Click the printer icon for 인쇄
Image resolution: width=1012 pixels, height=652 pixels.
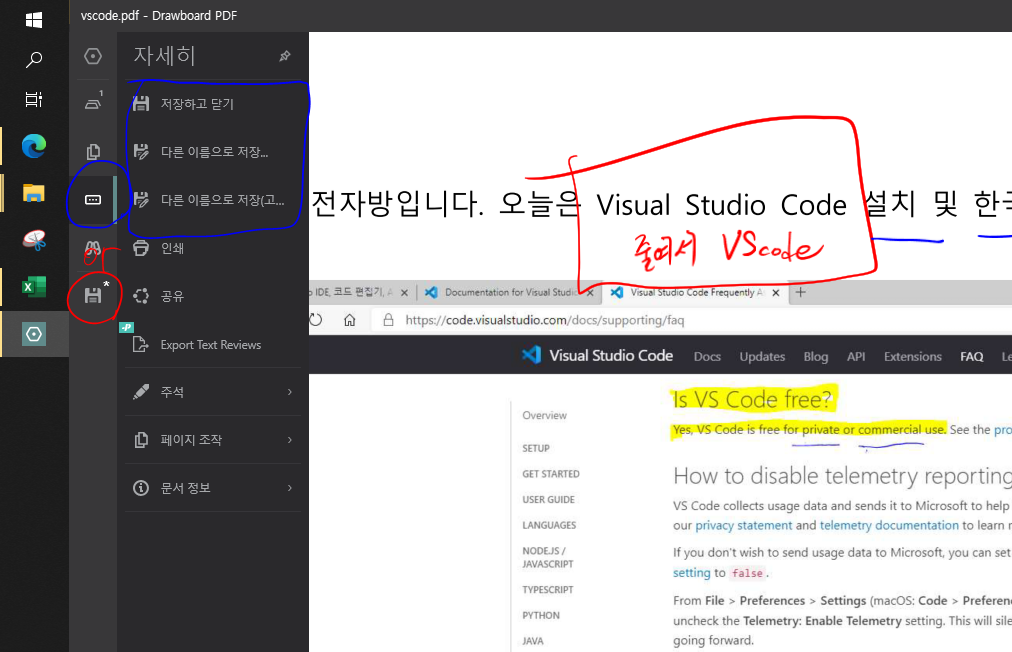(x=141, y=248)
